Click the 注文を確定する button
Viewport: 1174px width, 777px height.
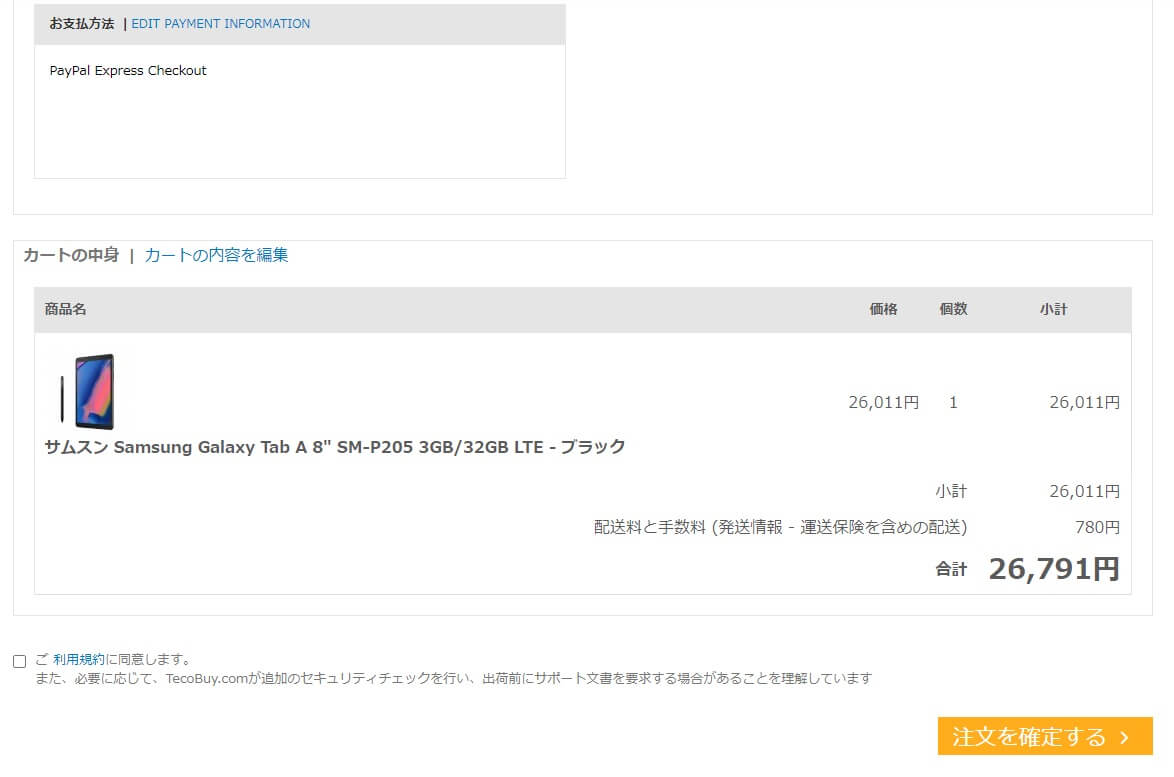coord(1044,737)
